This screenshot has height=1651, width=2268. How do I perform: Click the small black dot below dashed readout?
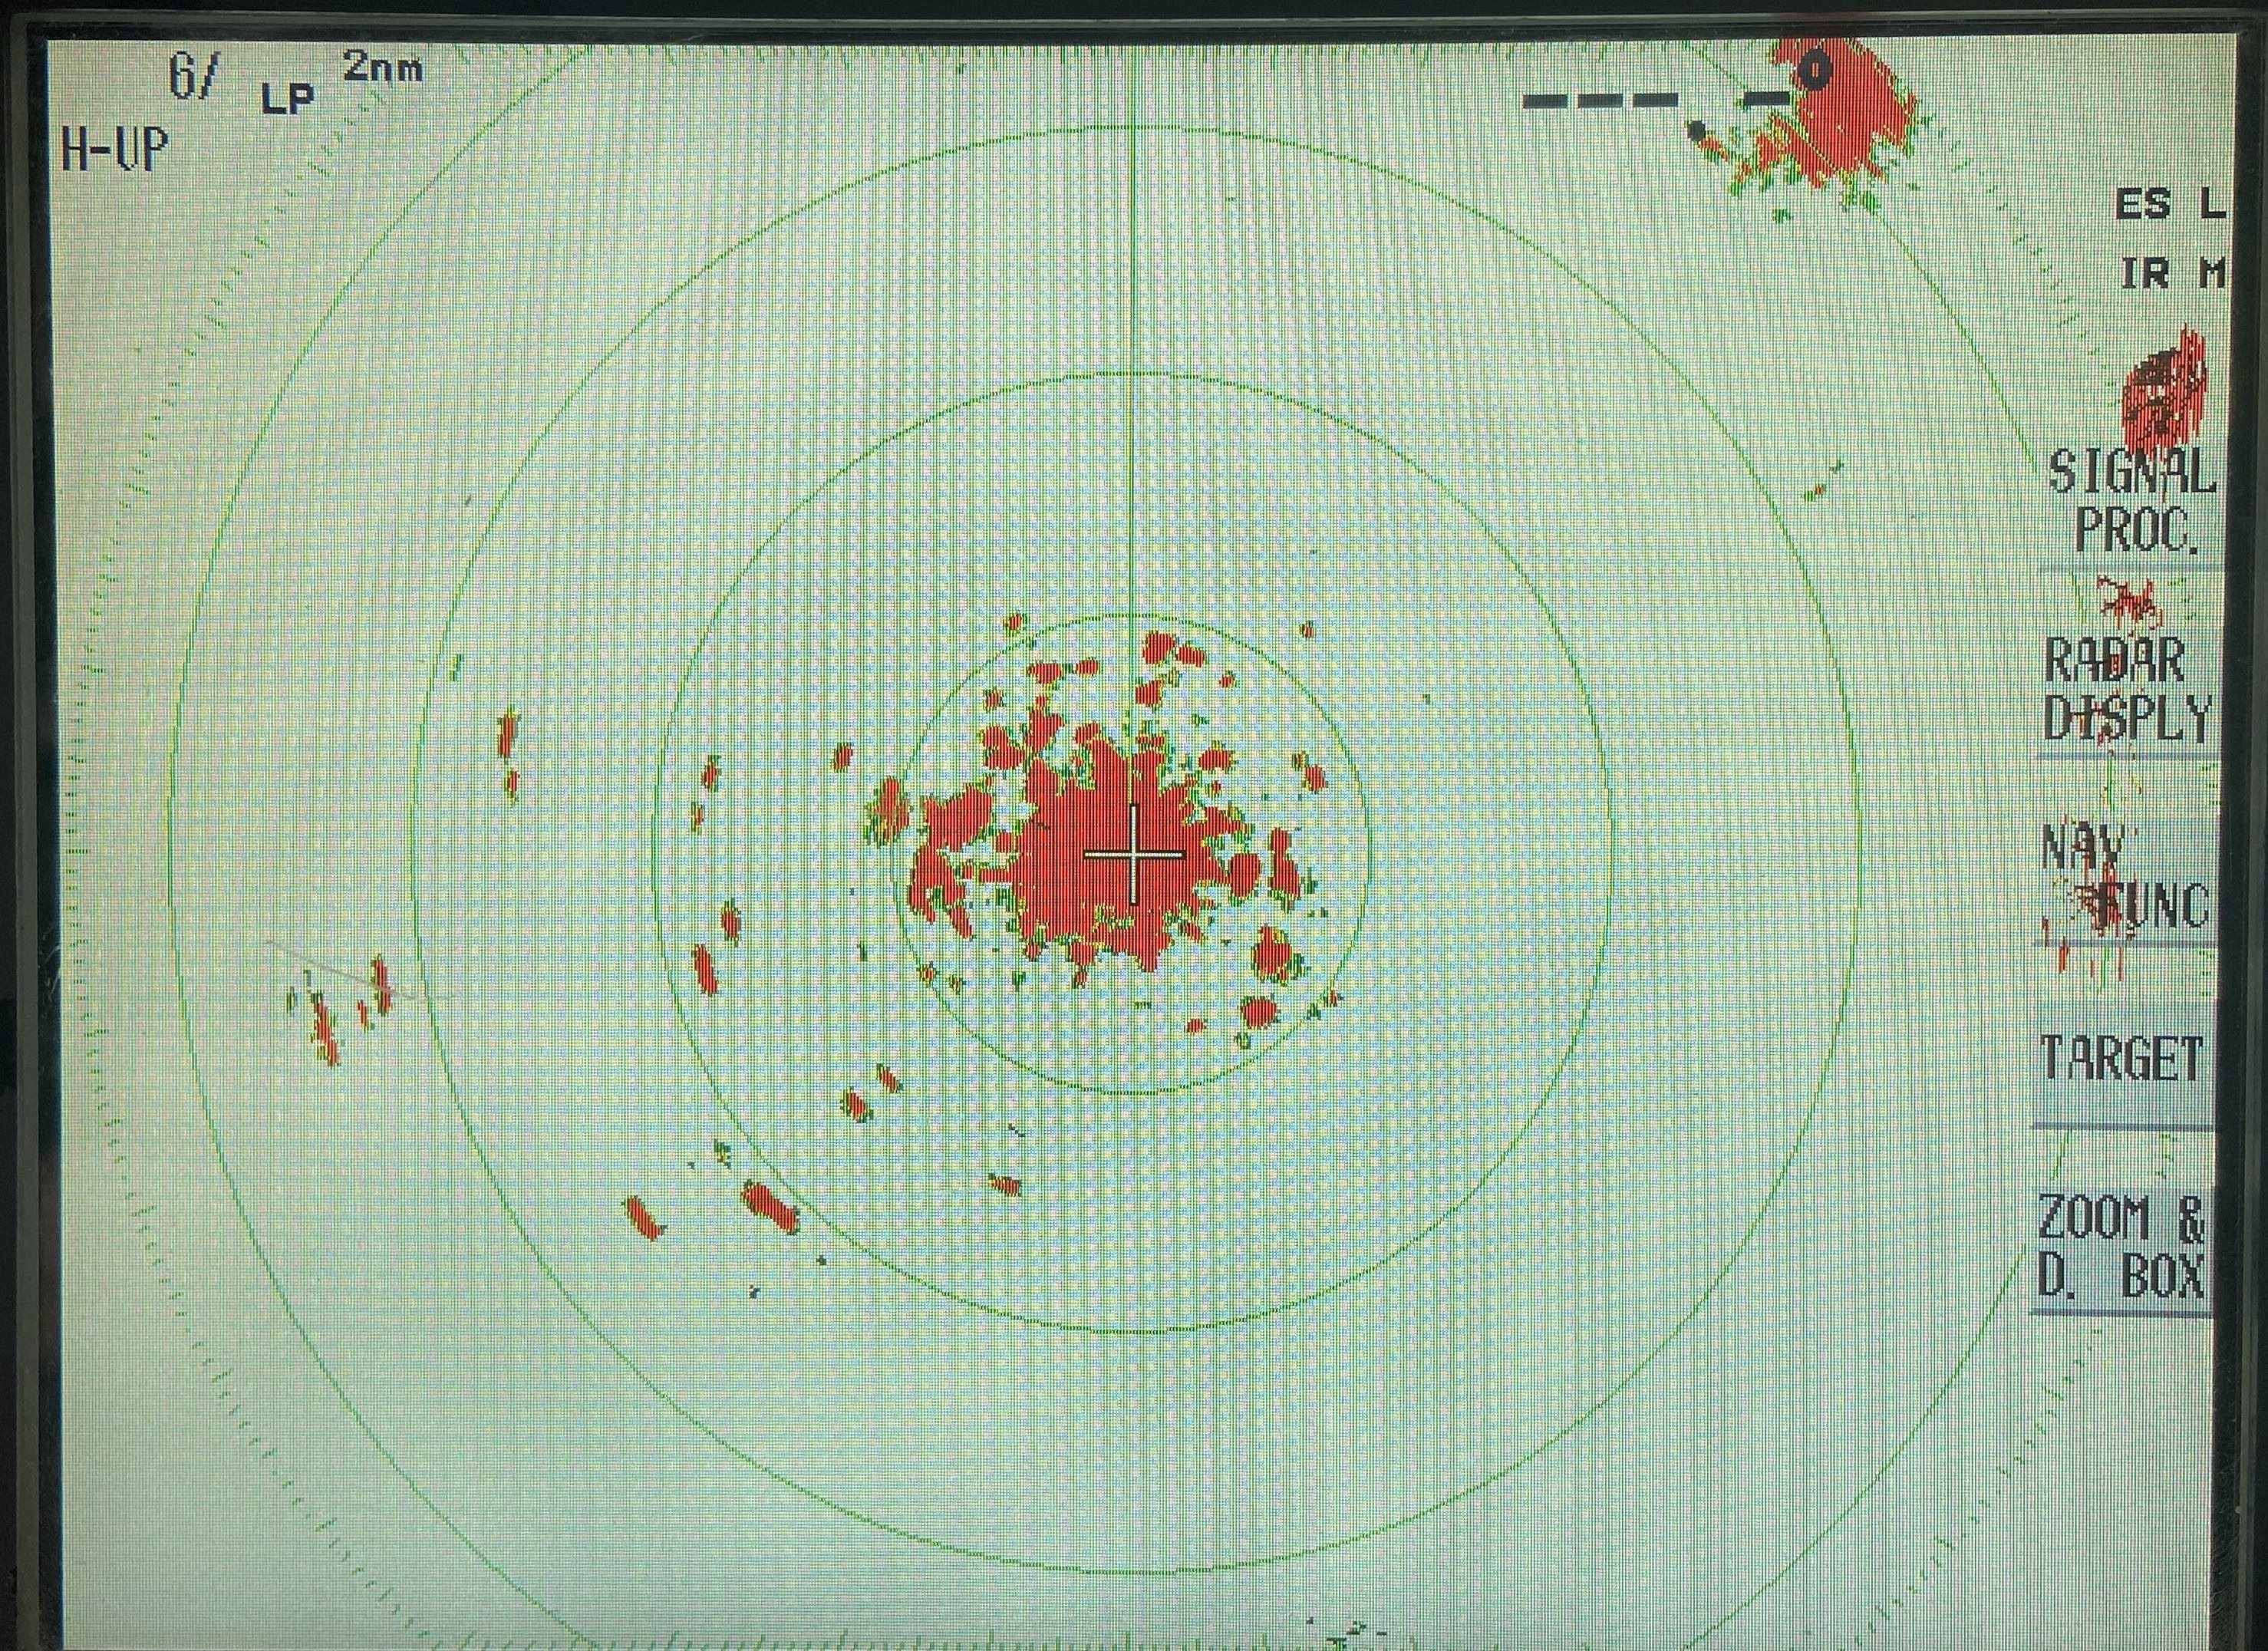click(x=1696, y=130)
